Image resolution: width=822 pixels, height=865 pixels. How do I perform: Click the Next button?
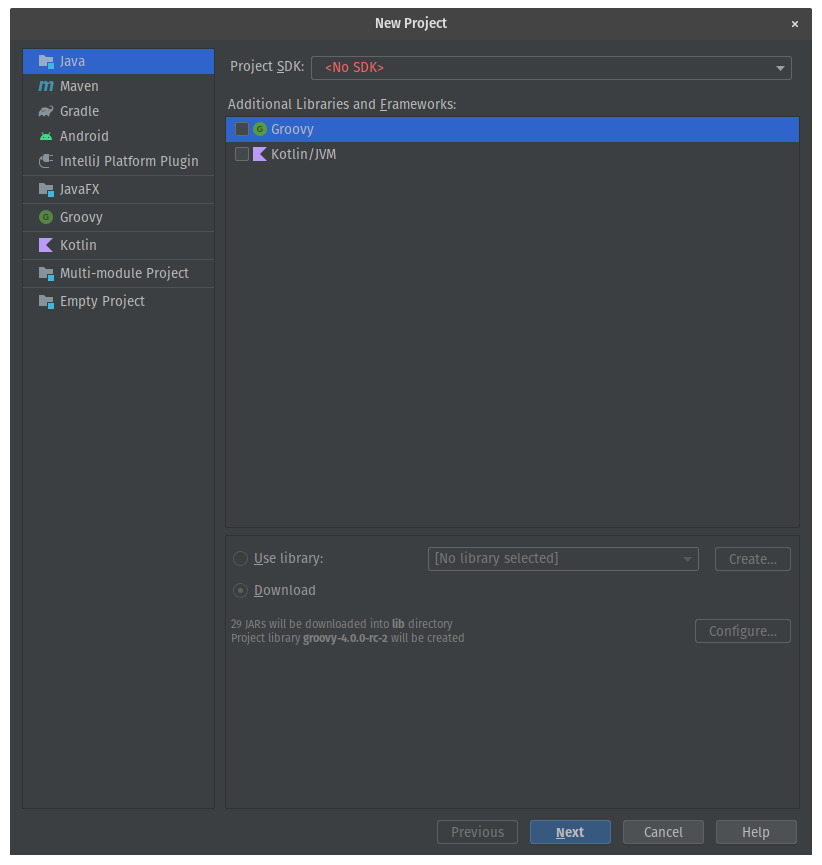click(570, 832)
